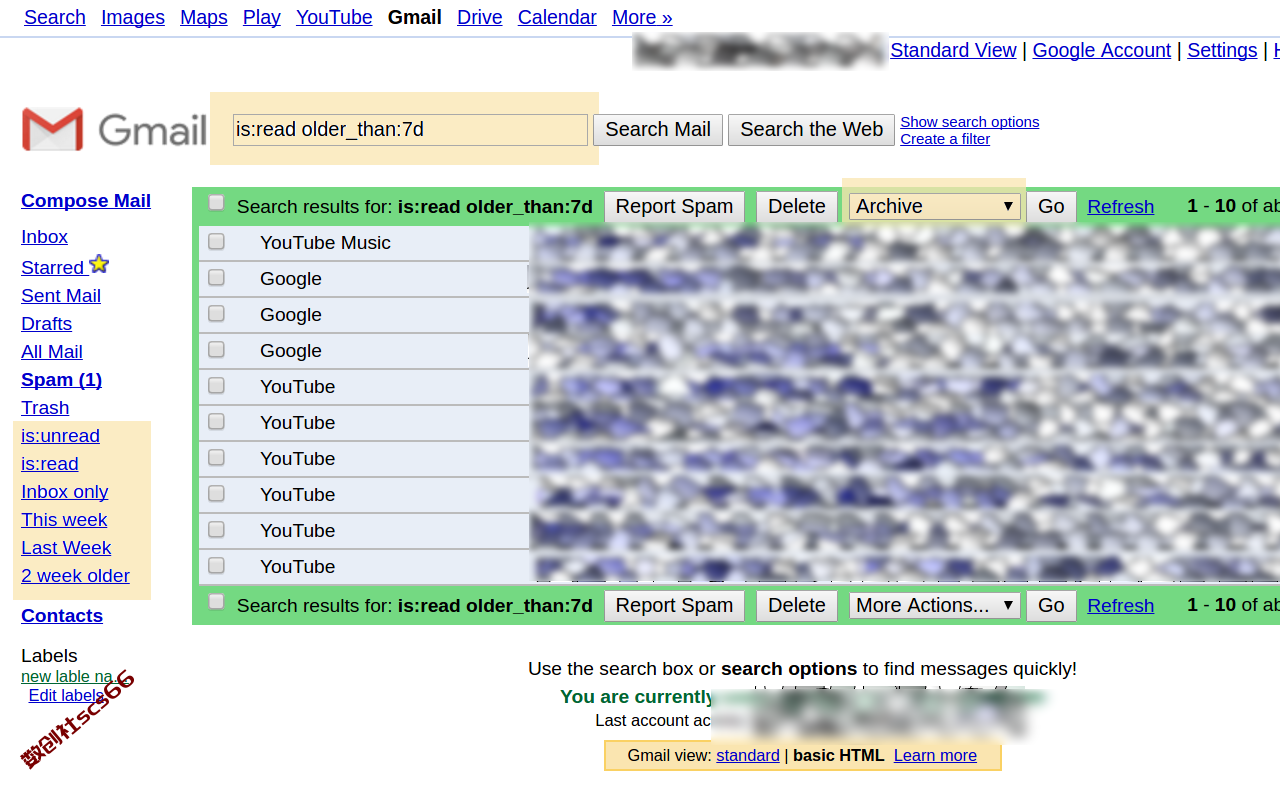Go to the Inbox folder
Viewport: 1280px width, 800px height.
pyautogui.click(x=45, y=236)
